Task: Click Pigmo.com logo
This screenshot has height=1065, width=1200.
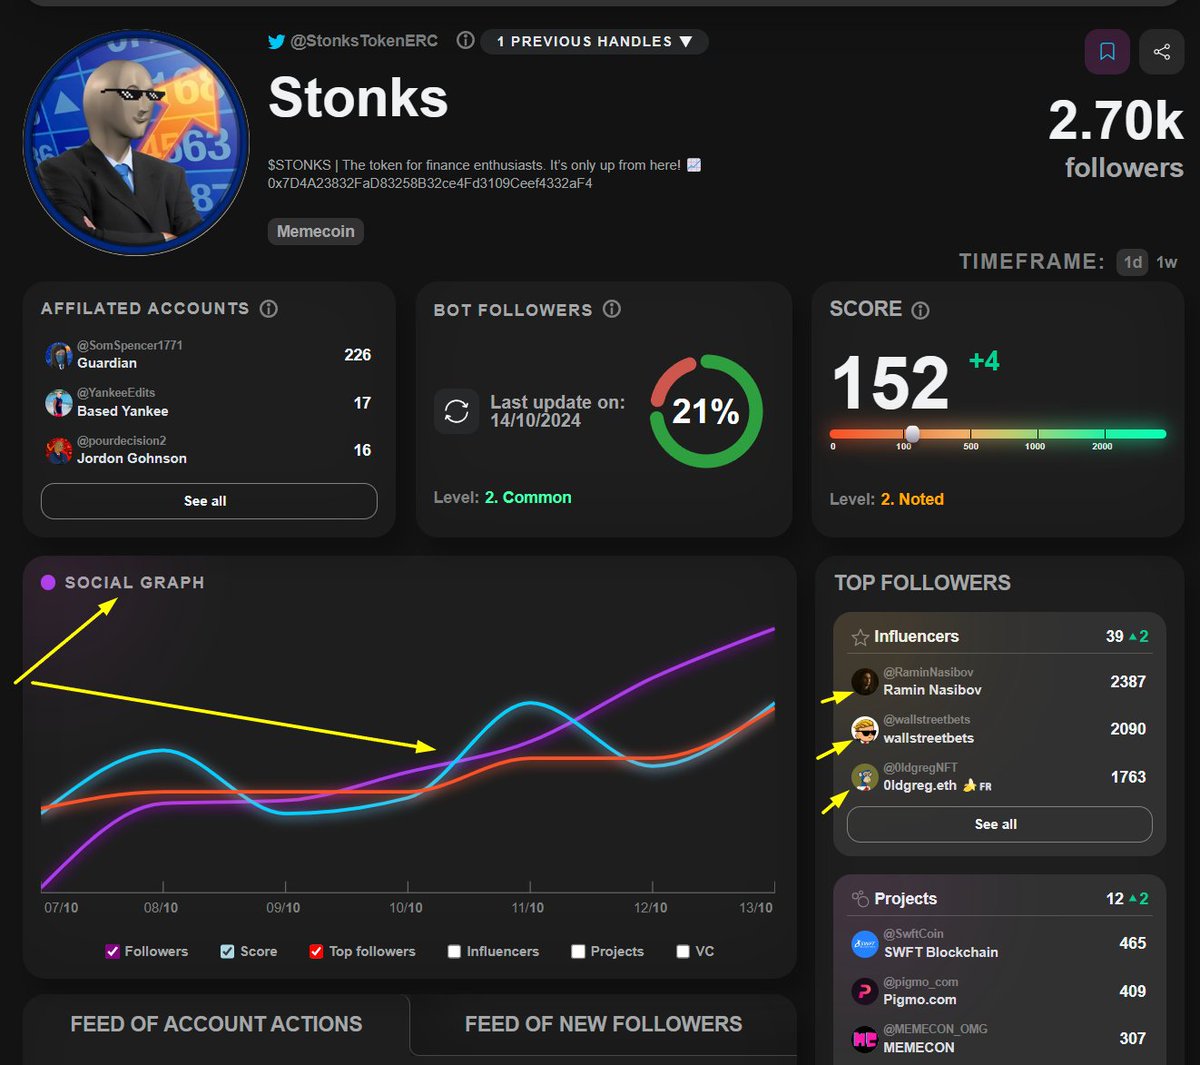Action: click(x=865, y=991)
